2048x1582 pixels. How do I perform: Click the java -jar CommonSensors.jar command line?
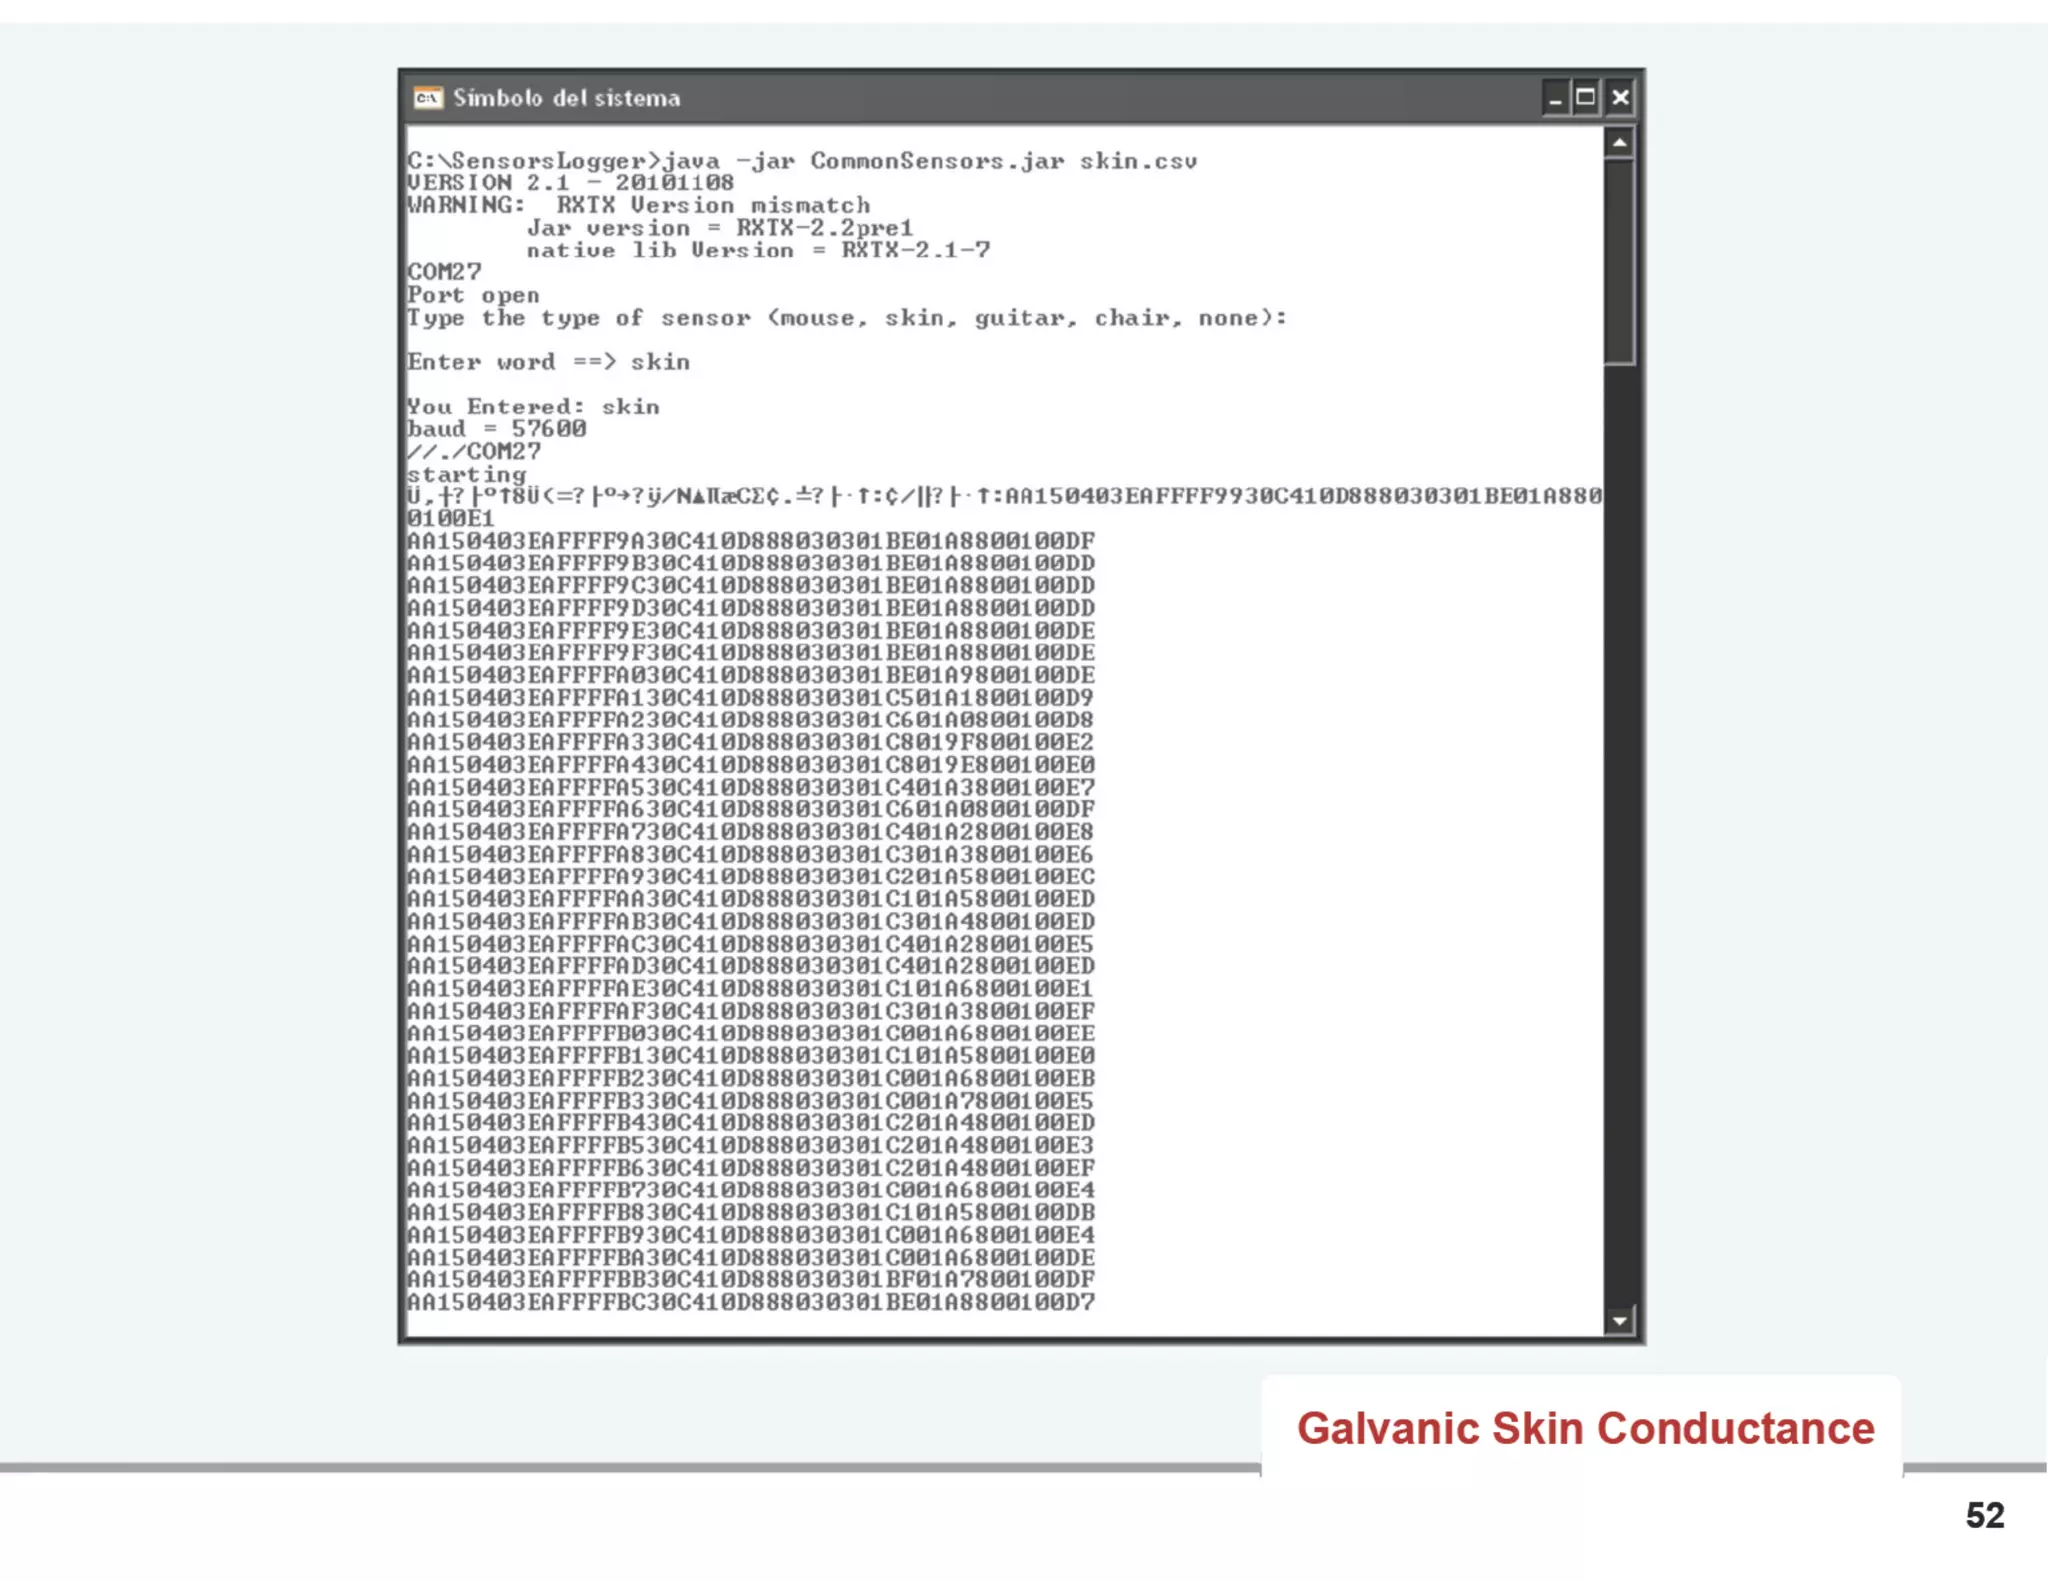pos(802,161)
